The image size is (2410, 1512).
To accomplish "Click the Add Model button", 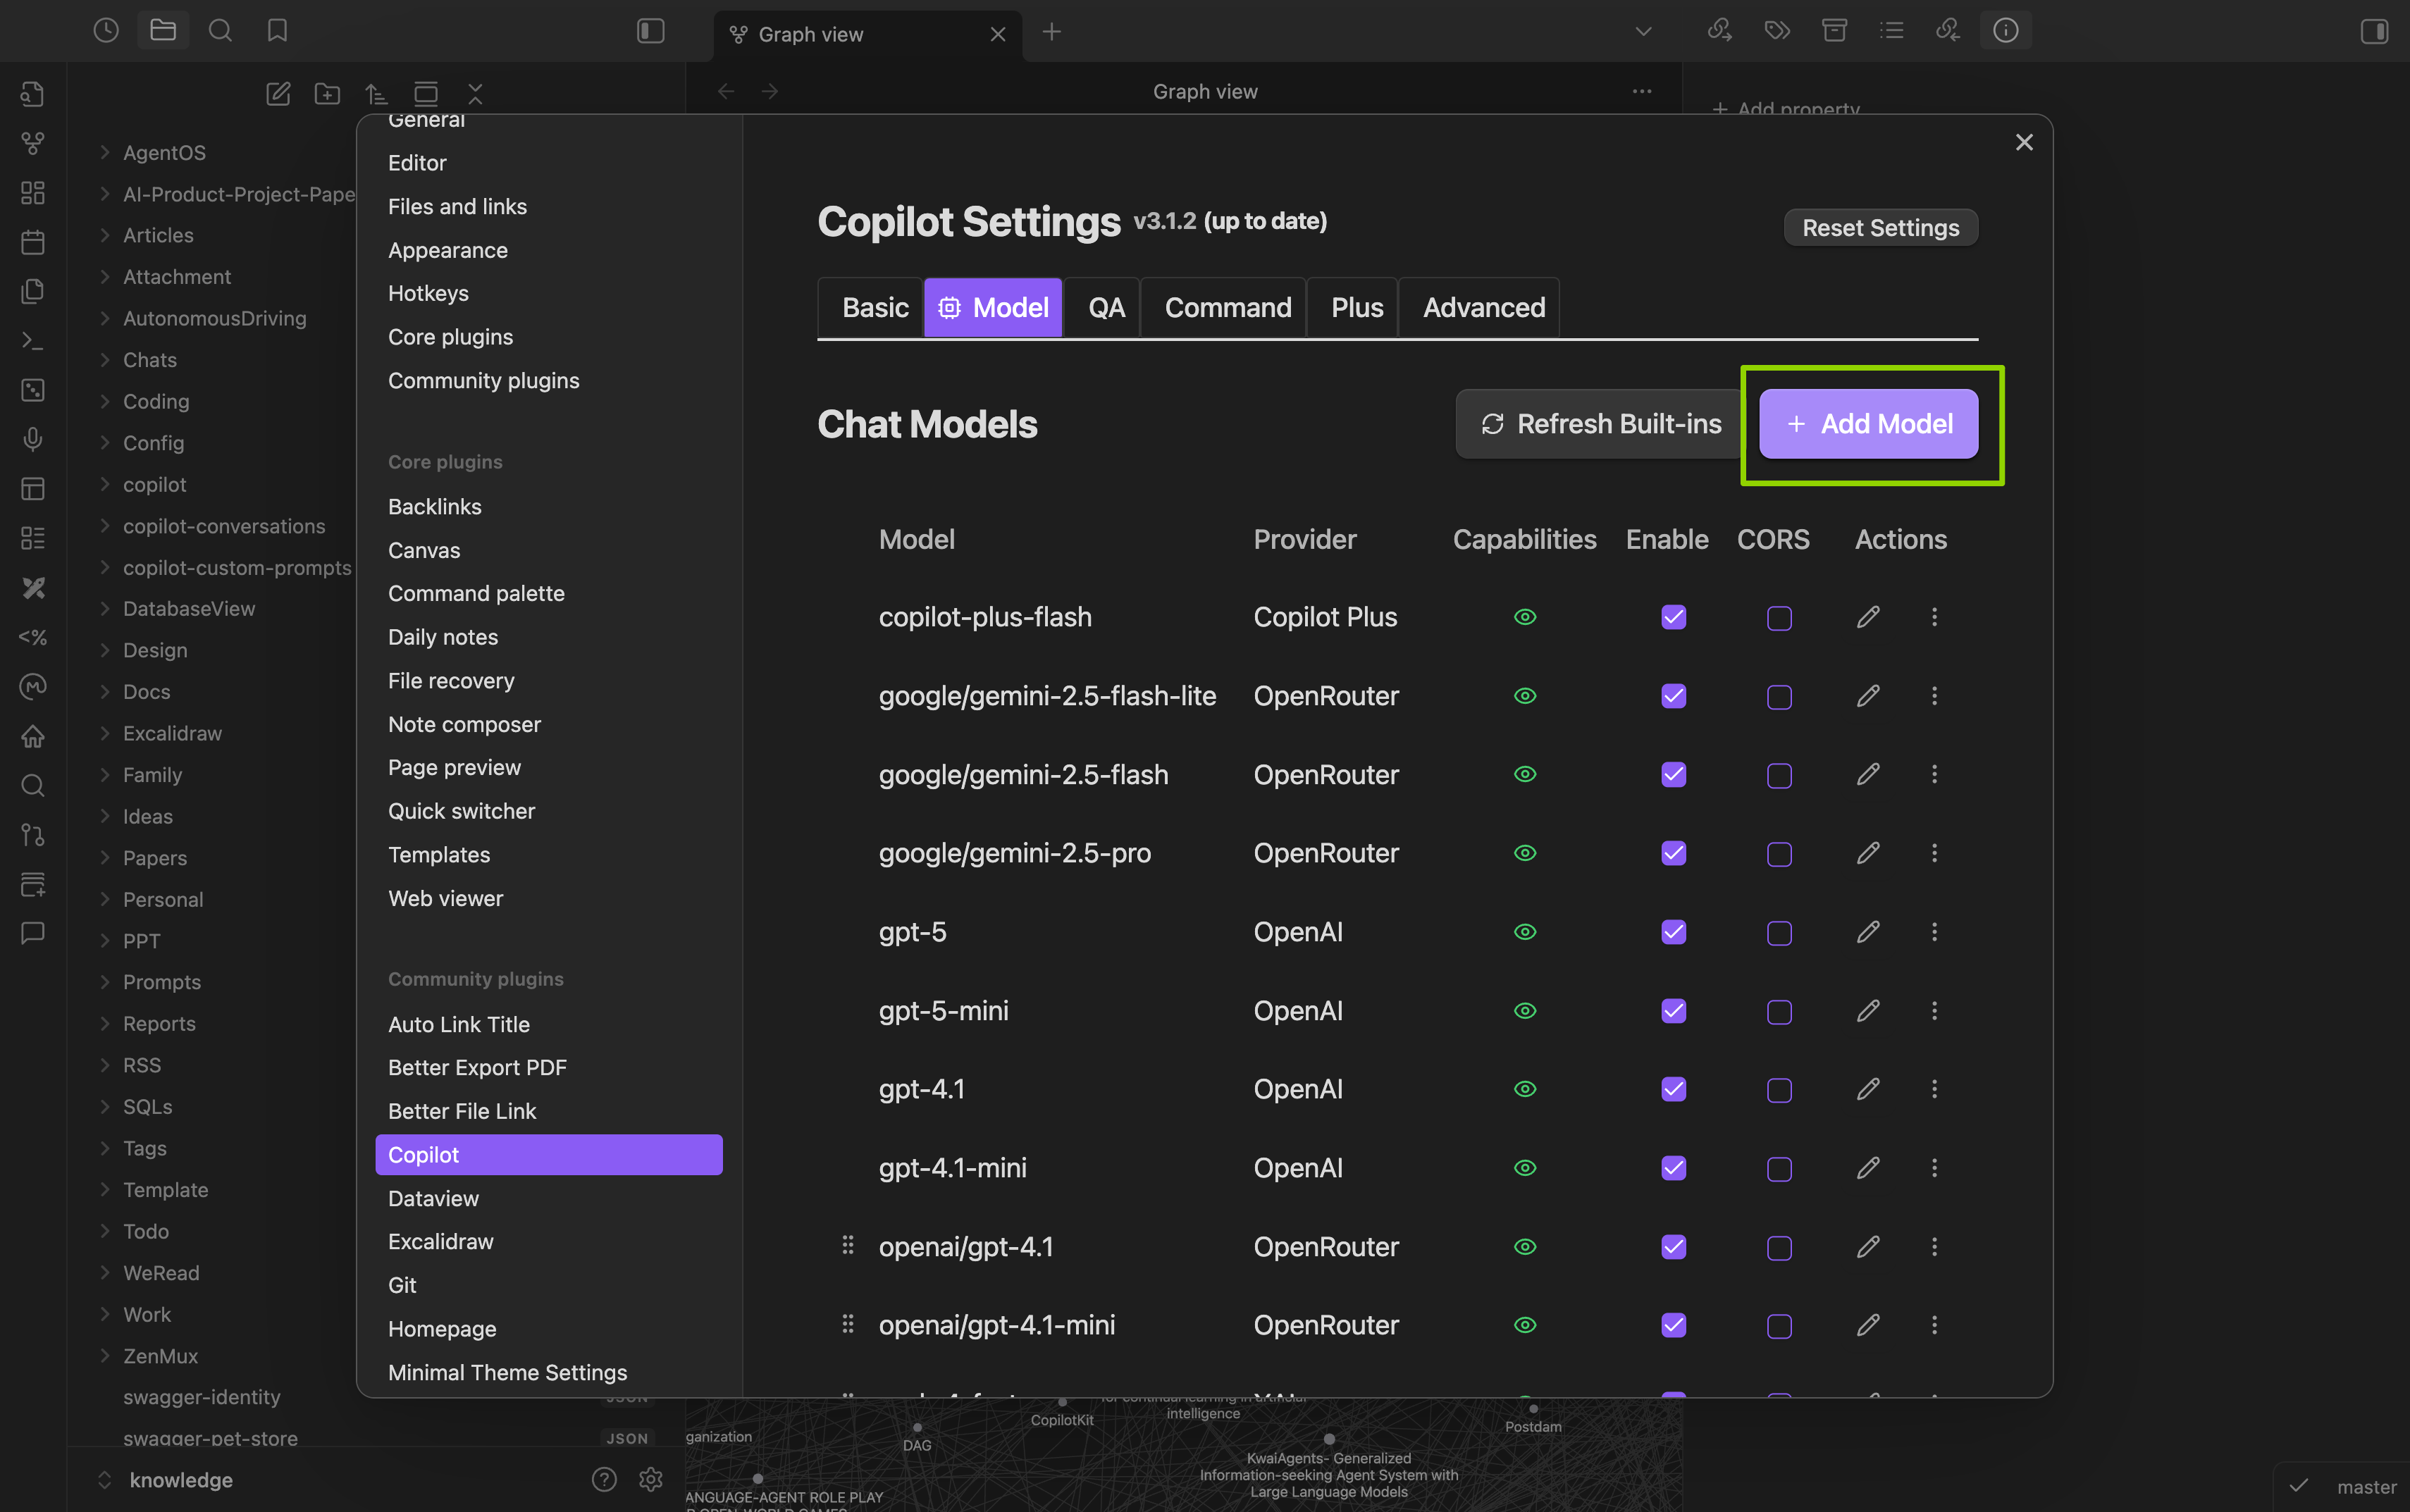I will [1868, 424].
